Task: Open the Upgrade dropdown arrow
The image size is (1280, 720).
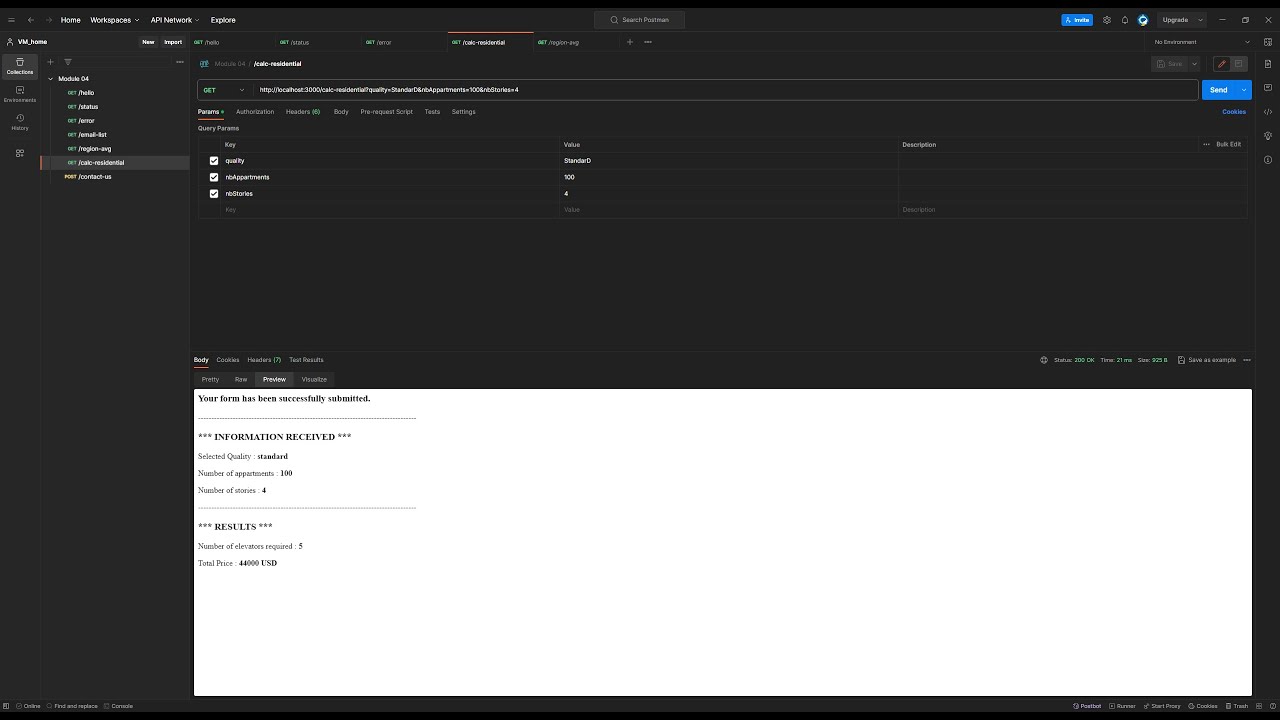Action: (1200, 20)
